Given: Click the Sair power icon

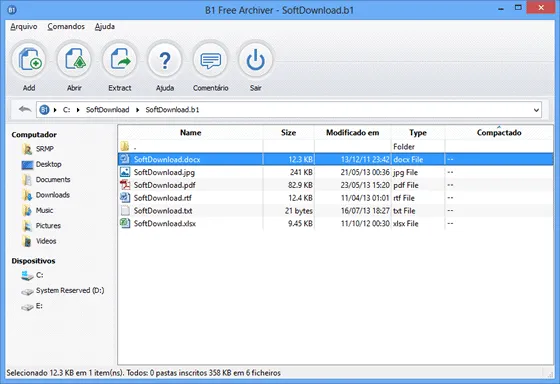Looking at the screenshot, I should pyautogui.click(x=256, y=60).
